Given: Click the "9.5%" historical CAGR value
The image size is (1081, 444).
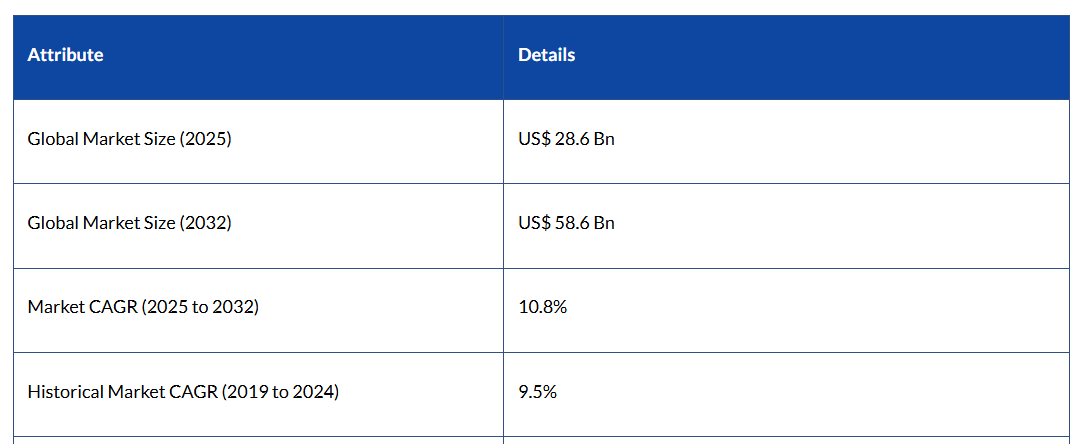Looking at the screenshot, I should [x=537, y=392].
